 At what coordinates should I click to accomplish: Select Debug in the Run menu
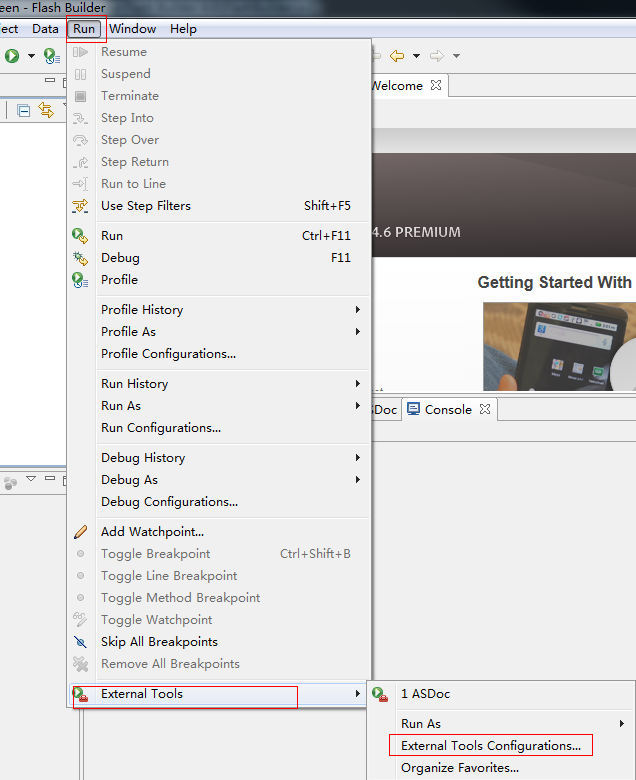tap(219, 258)
